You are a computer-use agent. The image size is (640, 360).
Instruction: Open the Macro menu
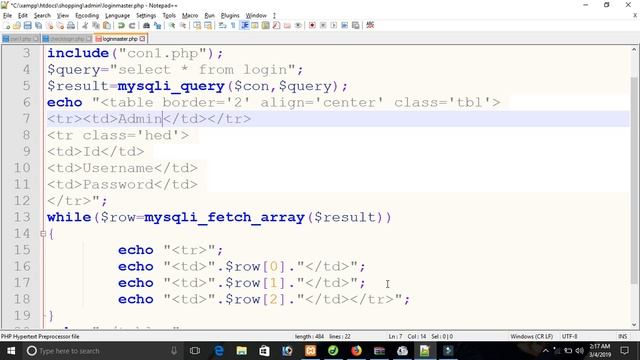[x=190, y=16]
